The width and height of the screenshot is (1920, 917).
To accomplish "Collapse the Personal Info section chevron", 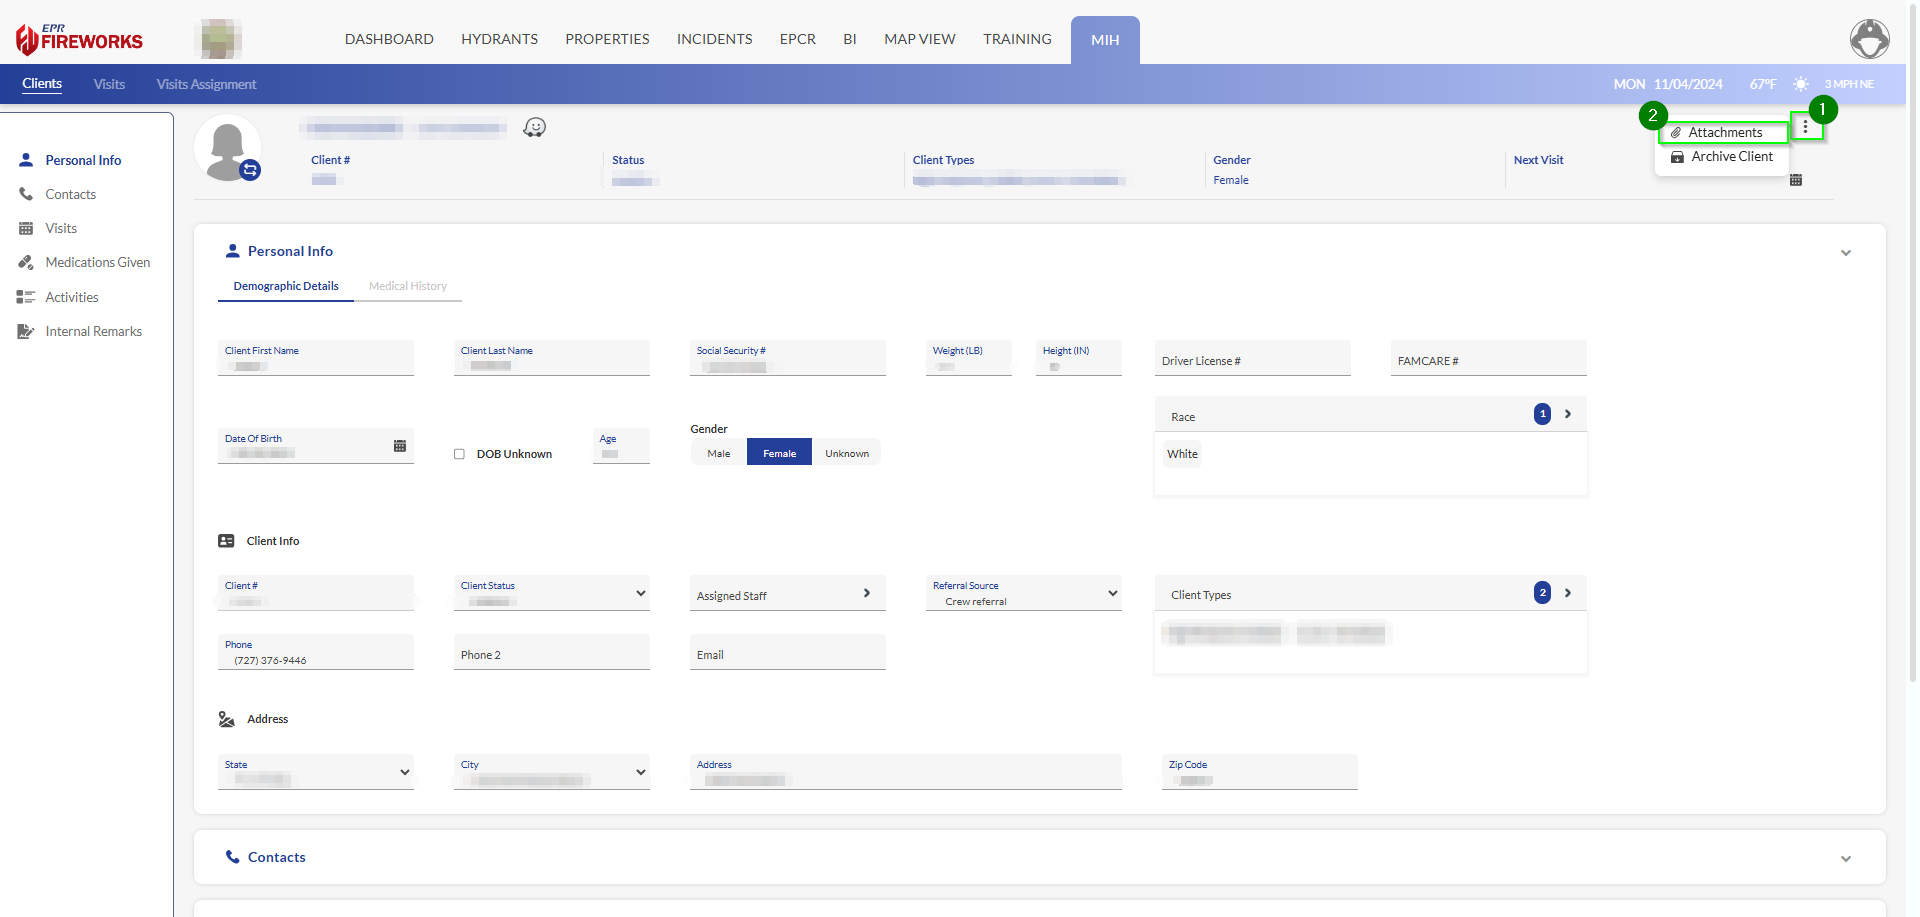I will tap(1846, 253).
